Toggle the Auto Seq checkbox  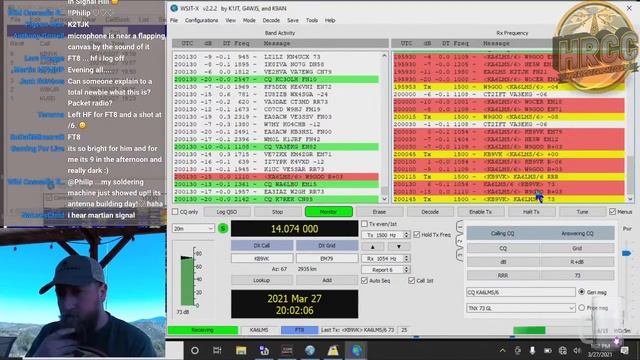click(364, 281)
